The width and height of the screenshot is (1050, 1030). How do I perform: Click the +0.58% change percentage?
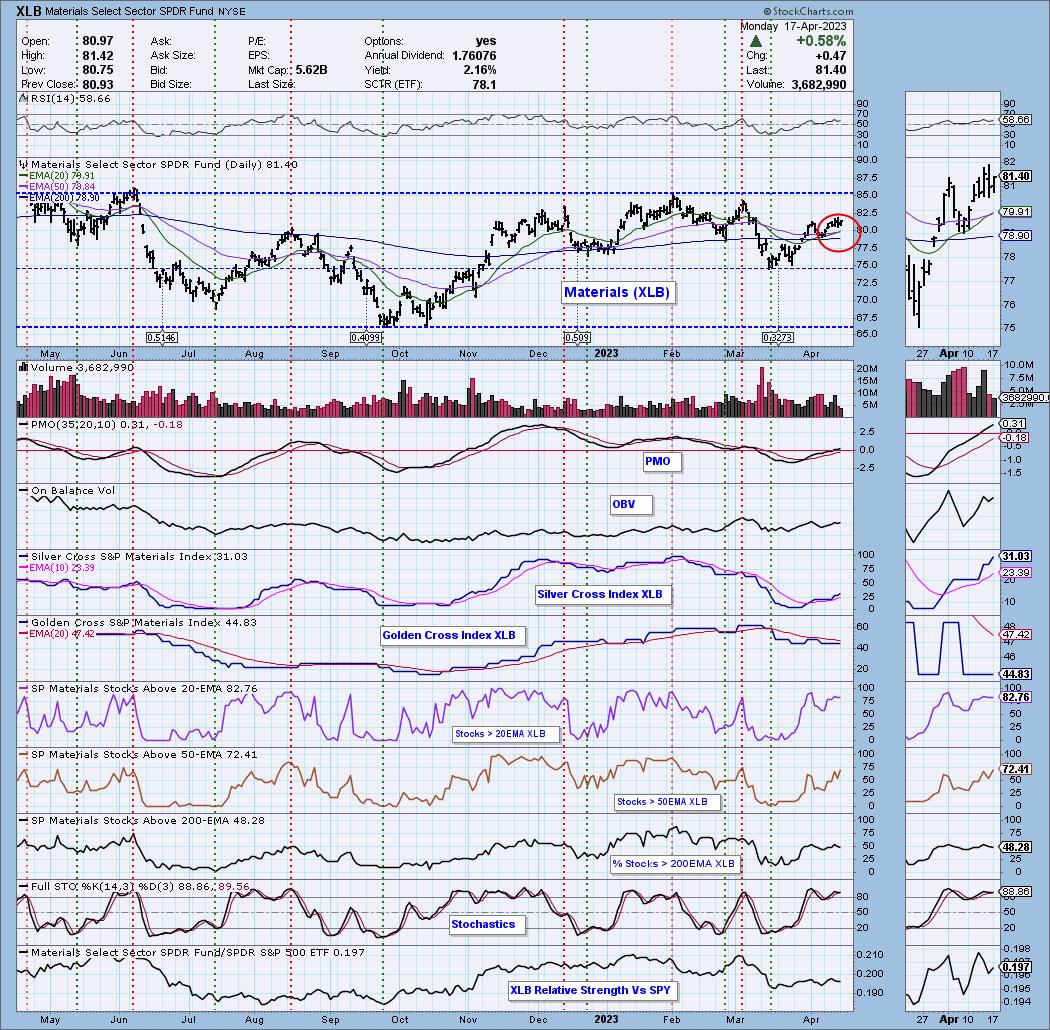tap(821, 42)
